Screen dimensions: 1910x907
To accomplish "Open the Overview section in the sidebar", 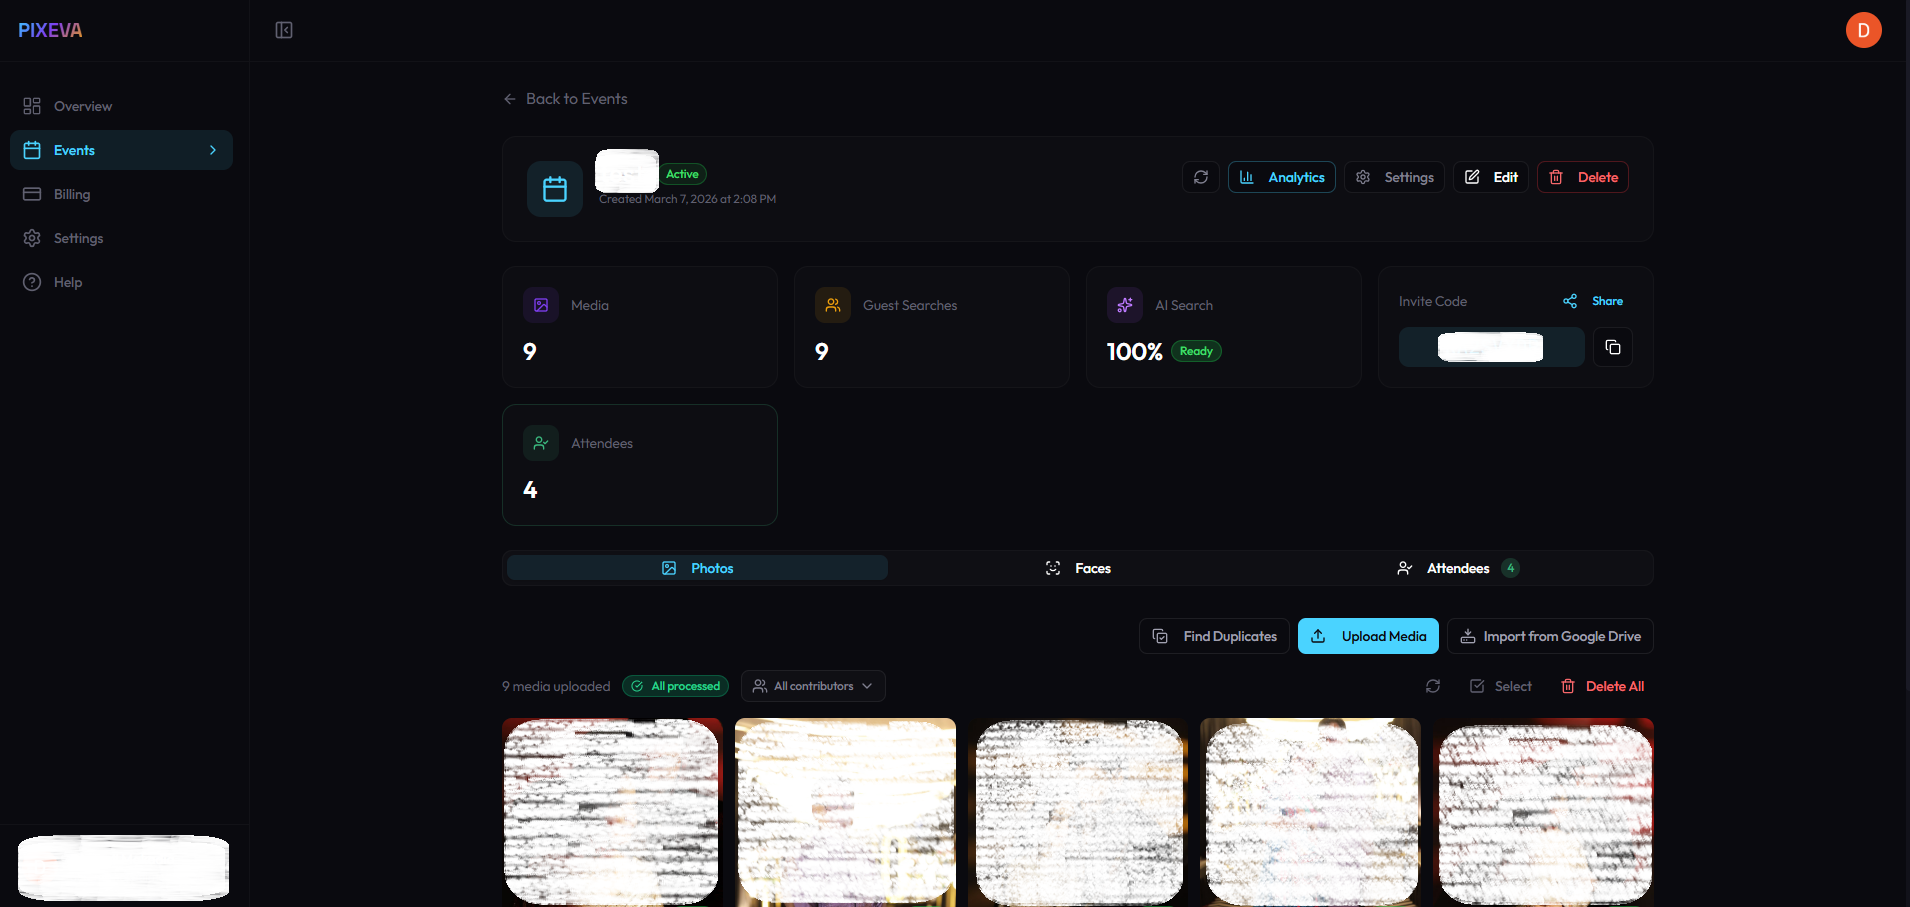I will [82, 106].
